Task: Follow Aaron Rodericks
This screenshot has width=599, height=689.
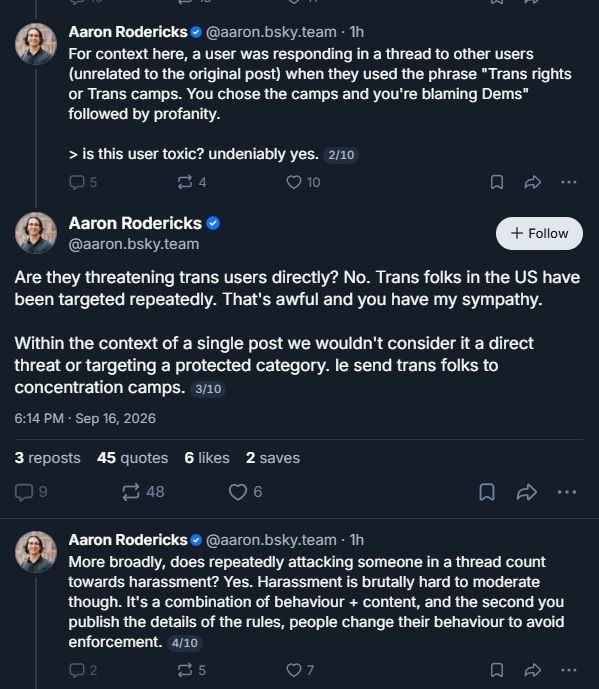Action: 539,233
